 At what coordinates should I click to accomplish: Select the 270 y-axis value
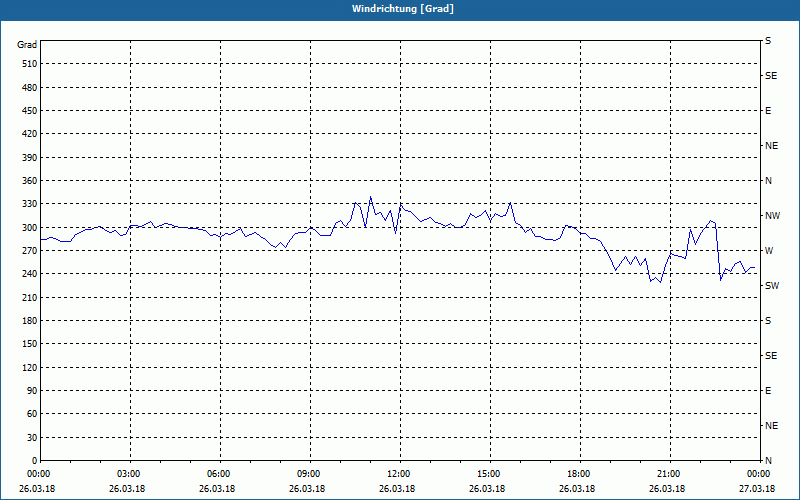tap(30, 251)
